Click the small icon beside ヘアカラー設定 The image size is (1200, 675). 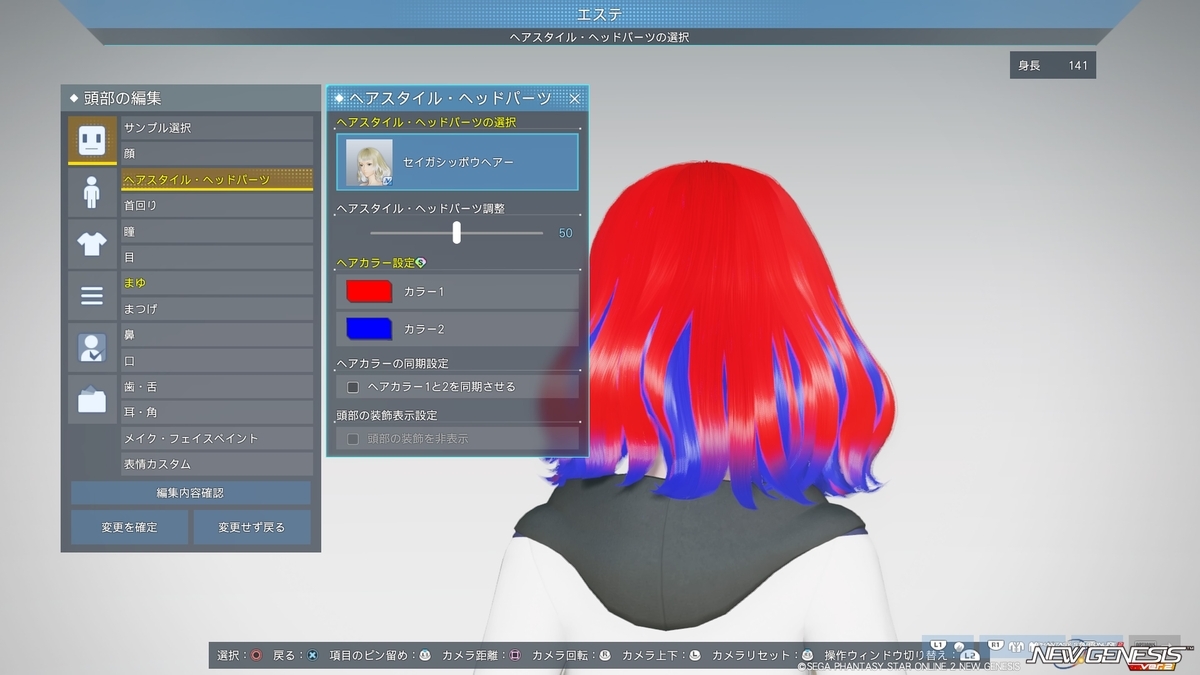[x=421, y=263]
